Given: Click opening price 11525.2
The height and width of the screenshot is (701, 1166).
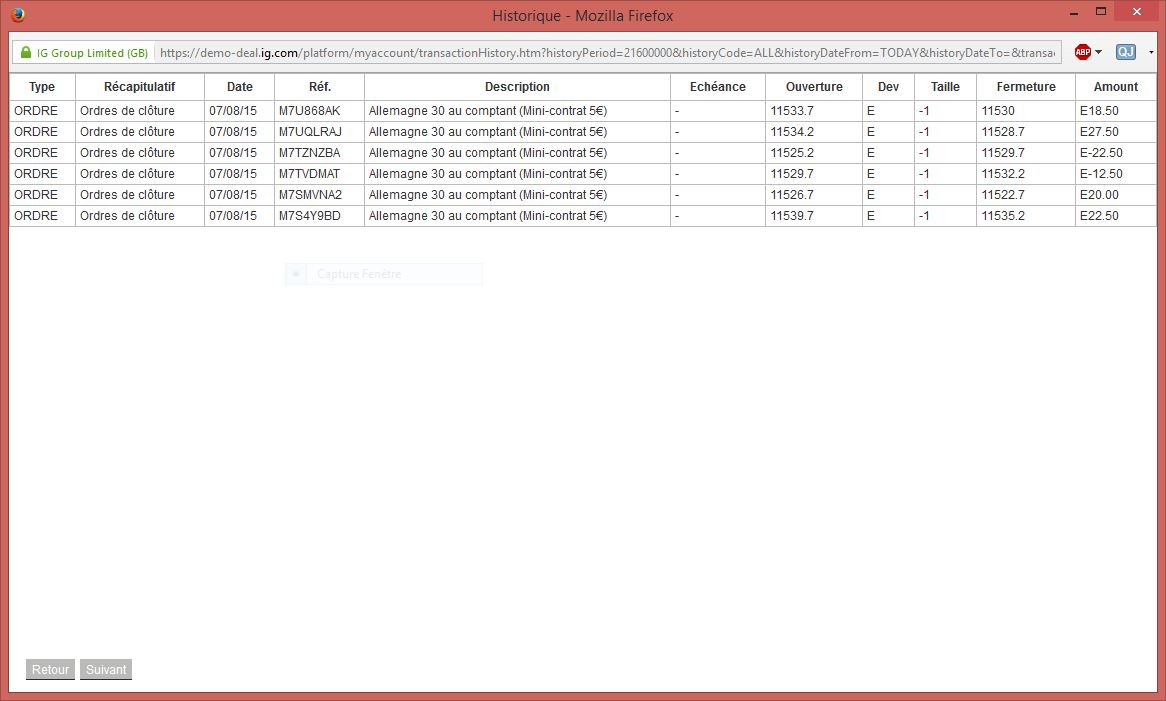Looking at the screenshot, I should tap(792, 152).
